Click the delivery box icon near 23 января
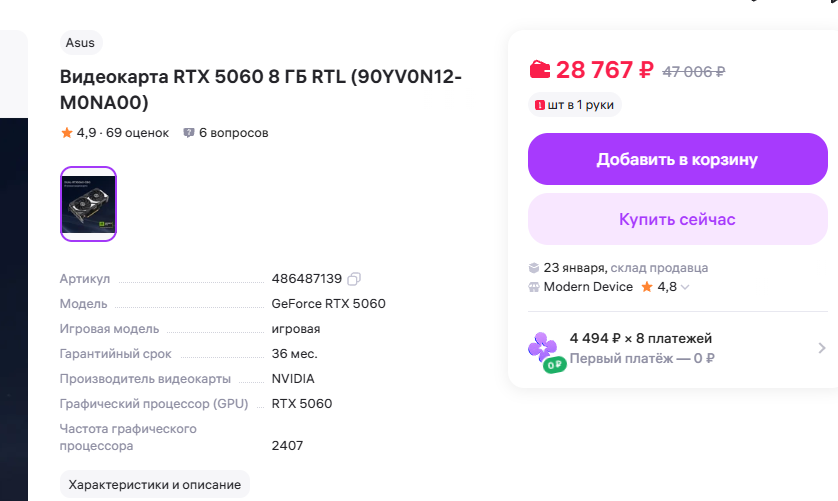The image size is (838, 501). [x=534, y=268]
